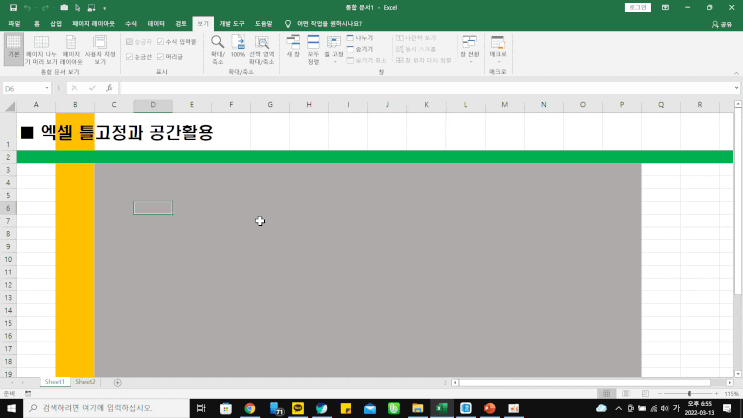Viewport: 743px width, 418px height.
Task: Open the 페이지 레이아웃 ribbon tab
Action: click(93, 24)
